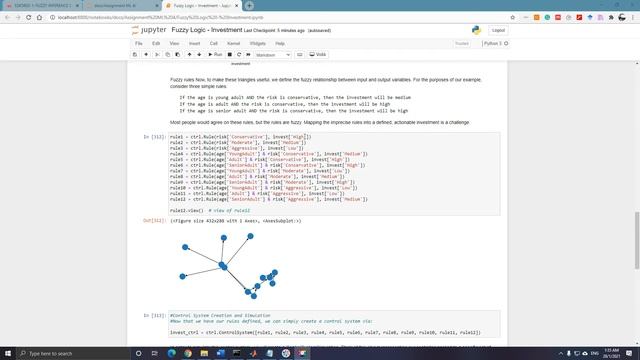Go to browser home page
This screenshot has width=640, height=360.
click(x=39, y=18)
